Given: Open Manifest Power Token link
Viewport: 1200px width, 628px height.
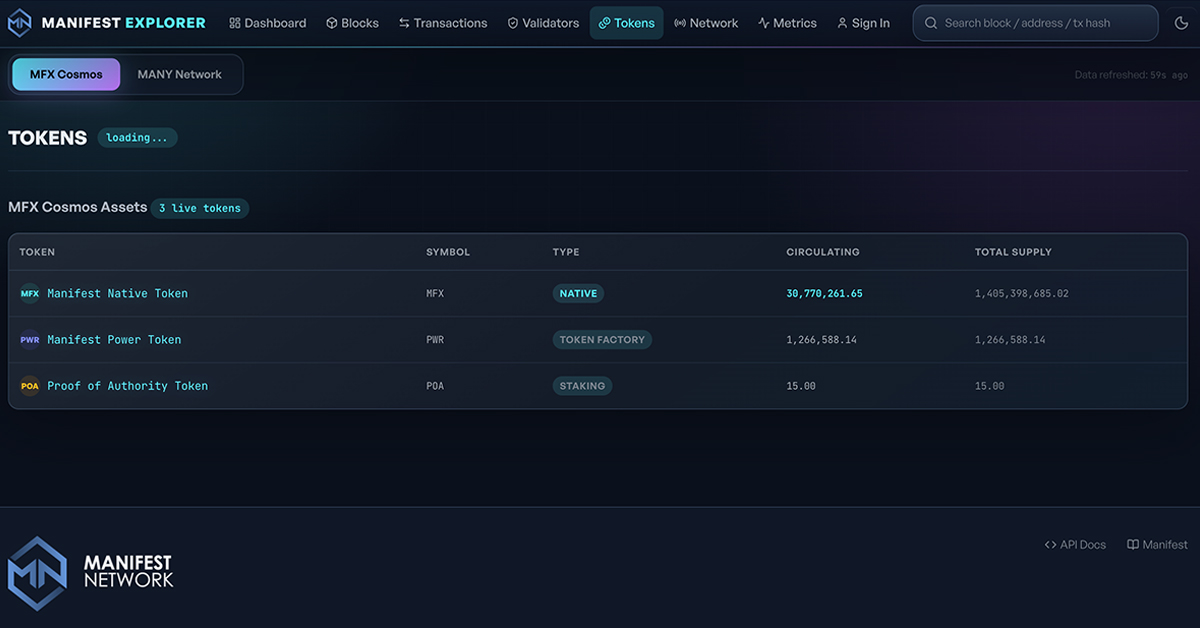Looking at the screenshot, I should click(x=114, y=340).
